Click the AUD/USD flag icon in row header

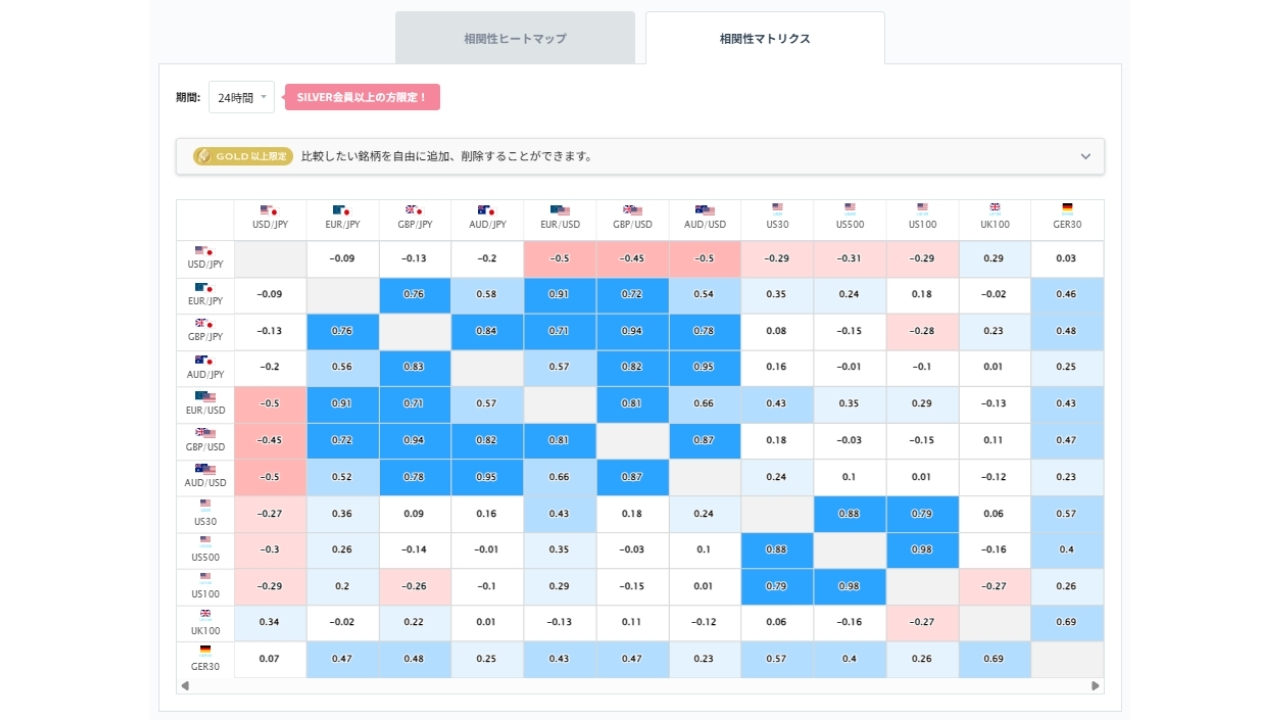click(205, 469)
